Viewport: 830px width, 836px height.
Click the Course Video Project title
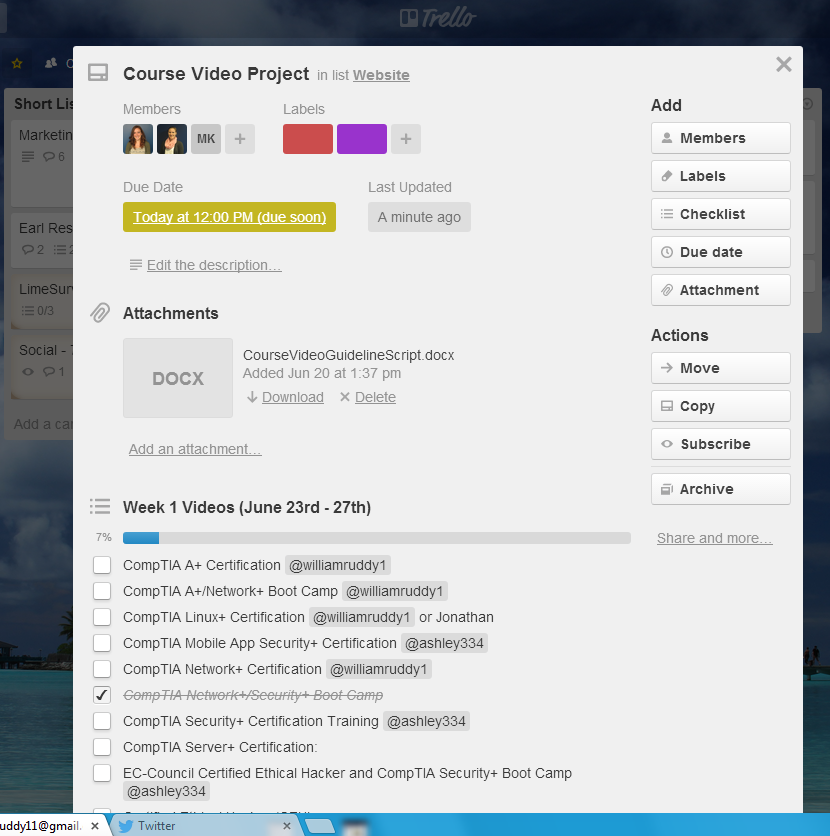[216, 74]
